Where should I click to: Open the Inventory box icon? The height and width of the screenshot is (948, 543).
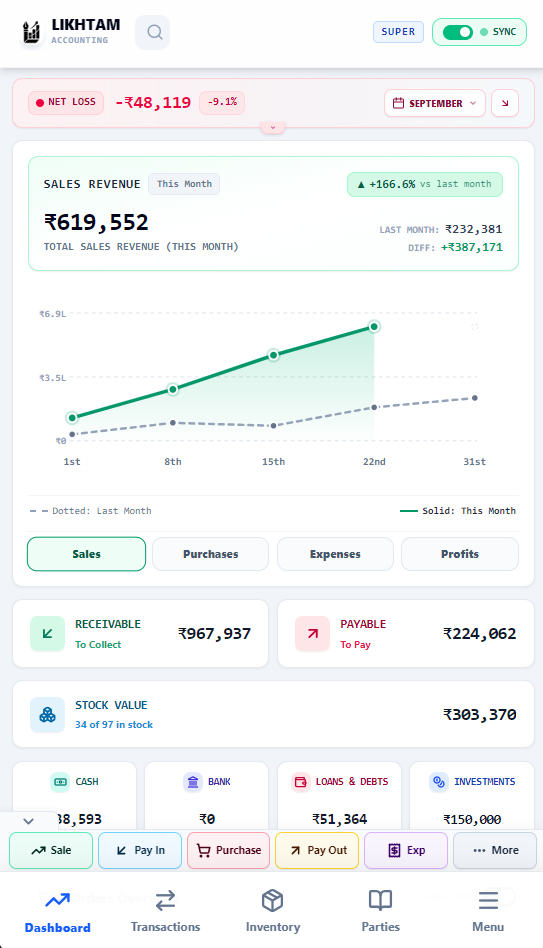coord(273,900)
